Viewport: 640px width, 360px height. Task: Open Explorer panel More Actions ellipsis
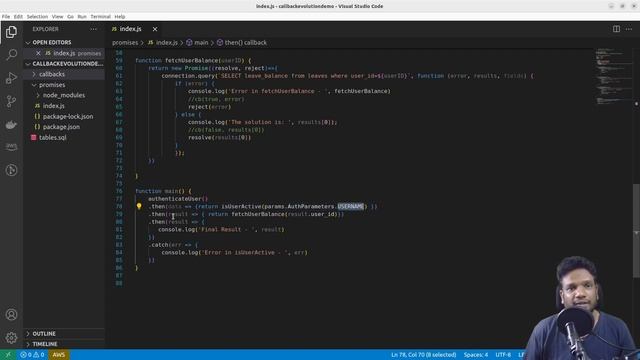coord(93,29)
